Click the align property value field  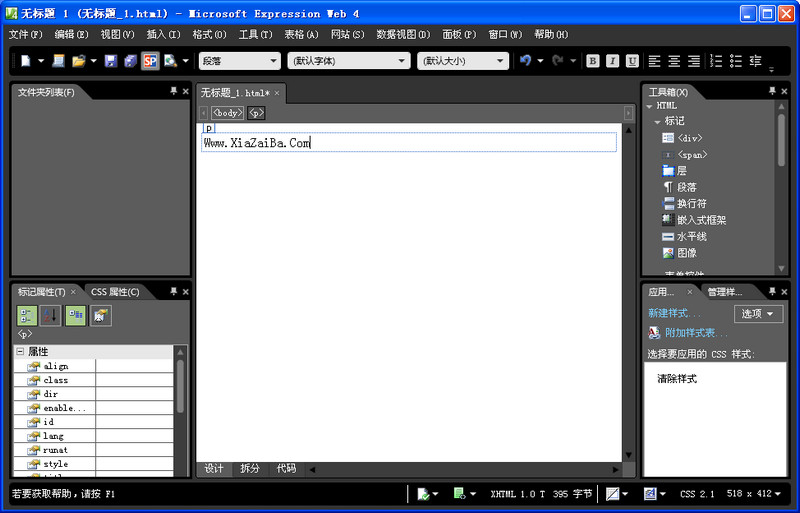coord(134,366)
